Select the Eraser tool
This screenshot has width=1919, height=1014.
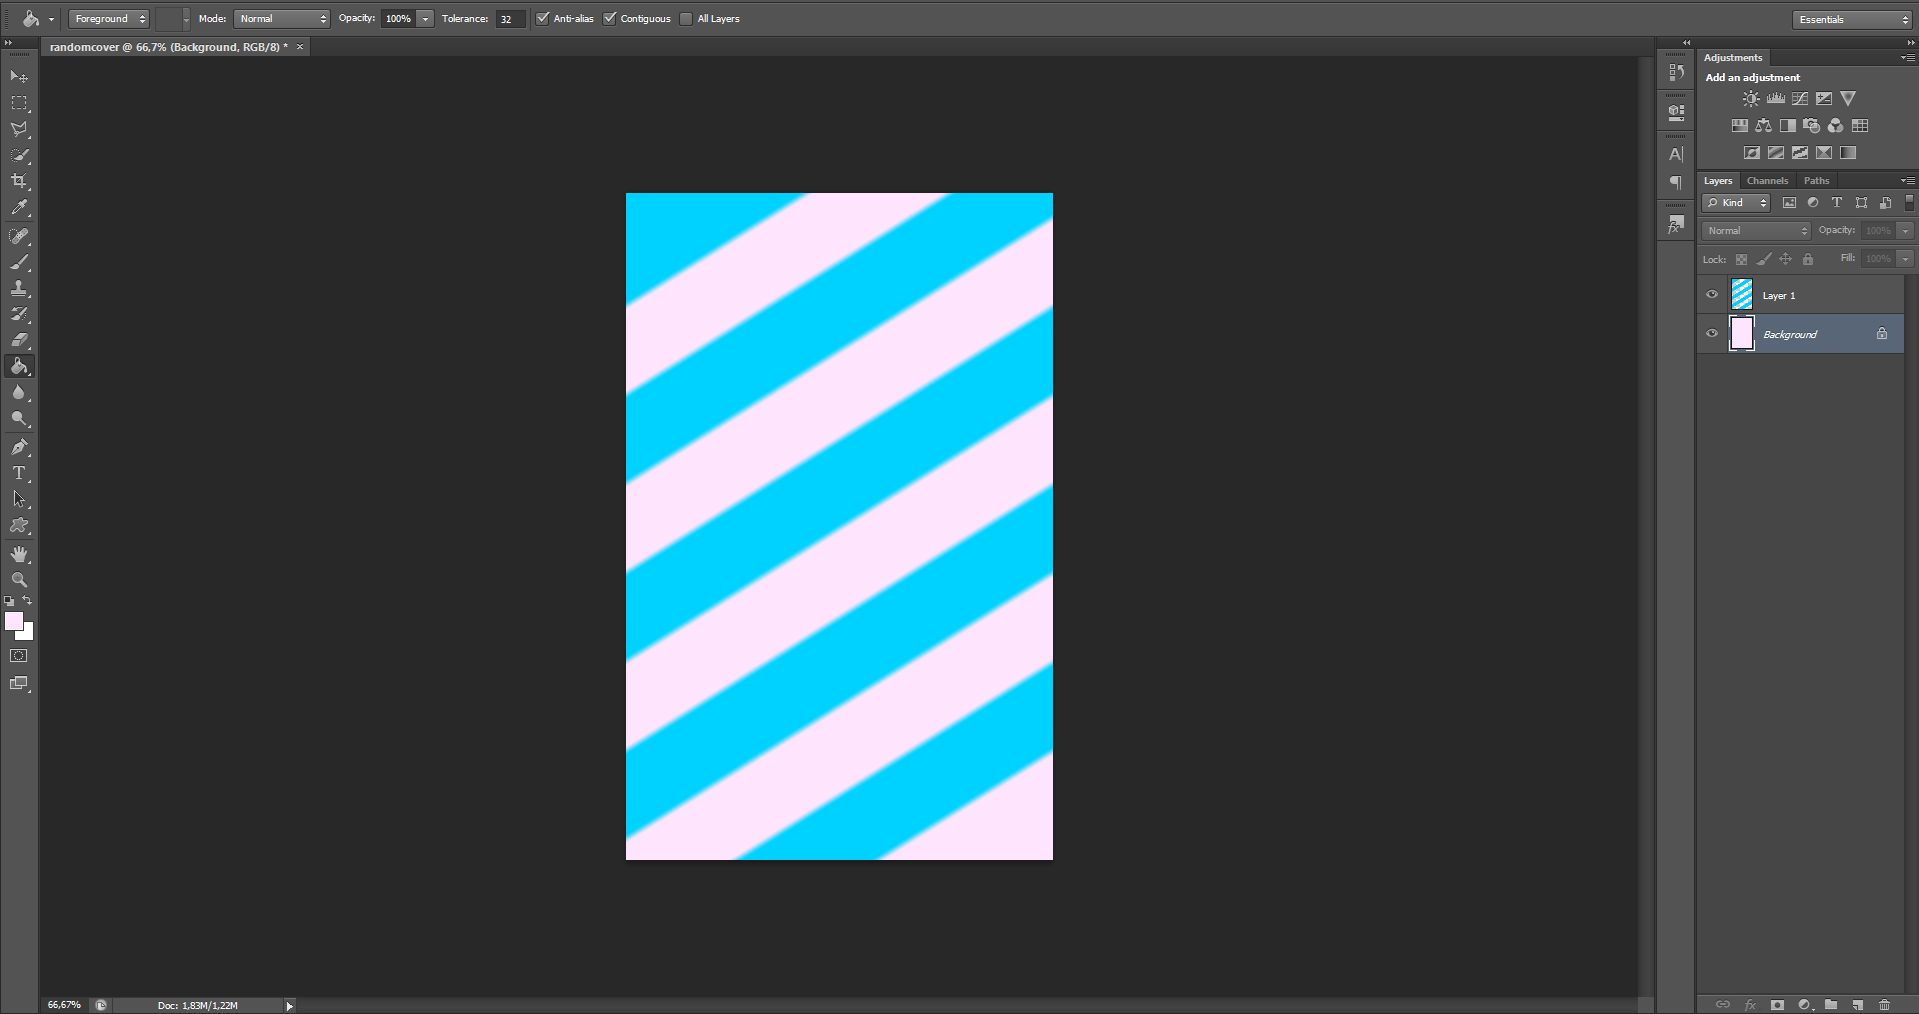(19, 340)
